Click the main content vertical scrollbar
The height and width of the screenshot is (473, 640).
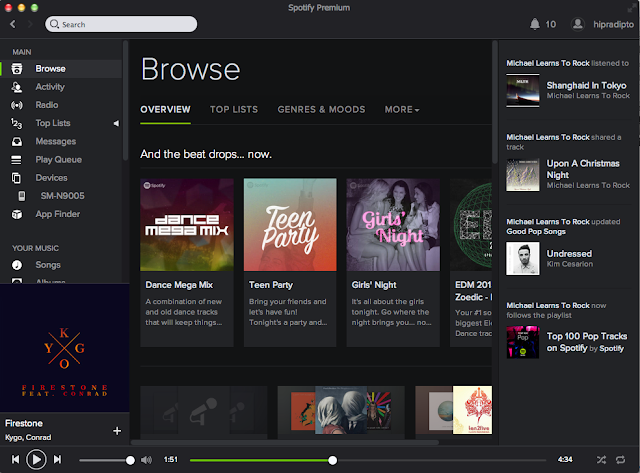coord(495,102)
